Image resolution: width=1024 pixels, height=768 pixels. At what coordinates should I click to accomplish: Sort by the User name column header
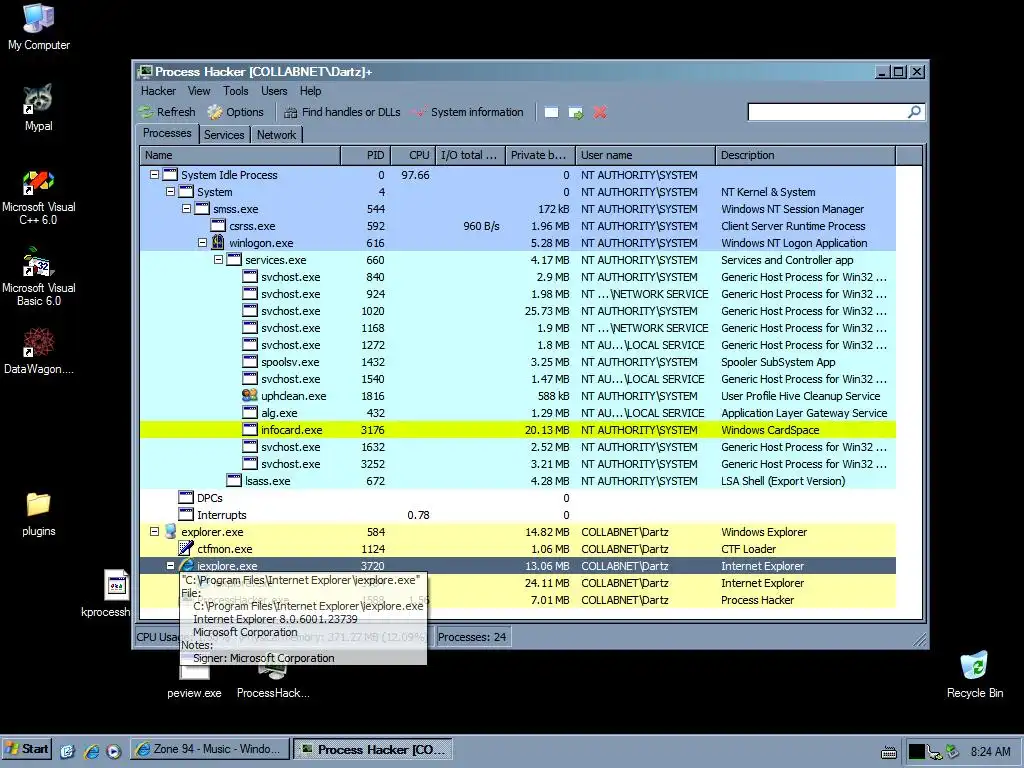[645, 155]
